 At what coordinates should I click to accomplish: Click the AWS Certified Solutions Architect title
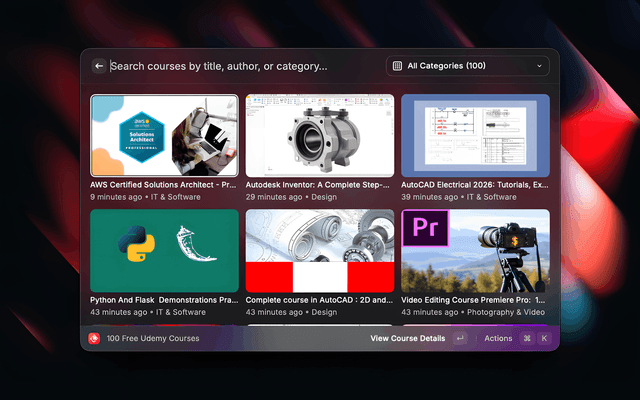164,185
